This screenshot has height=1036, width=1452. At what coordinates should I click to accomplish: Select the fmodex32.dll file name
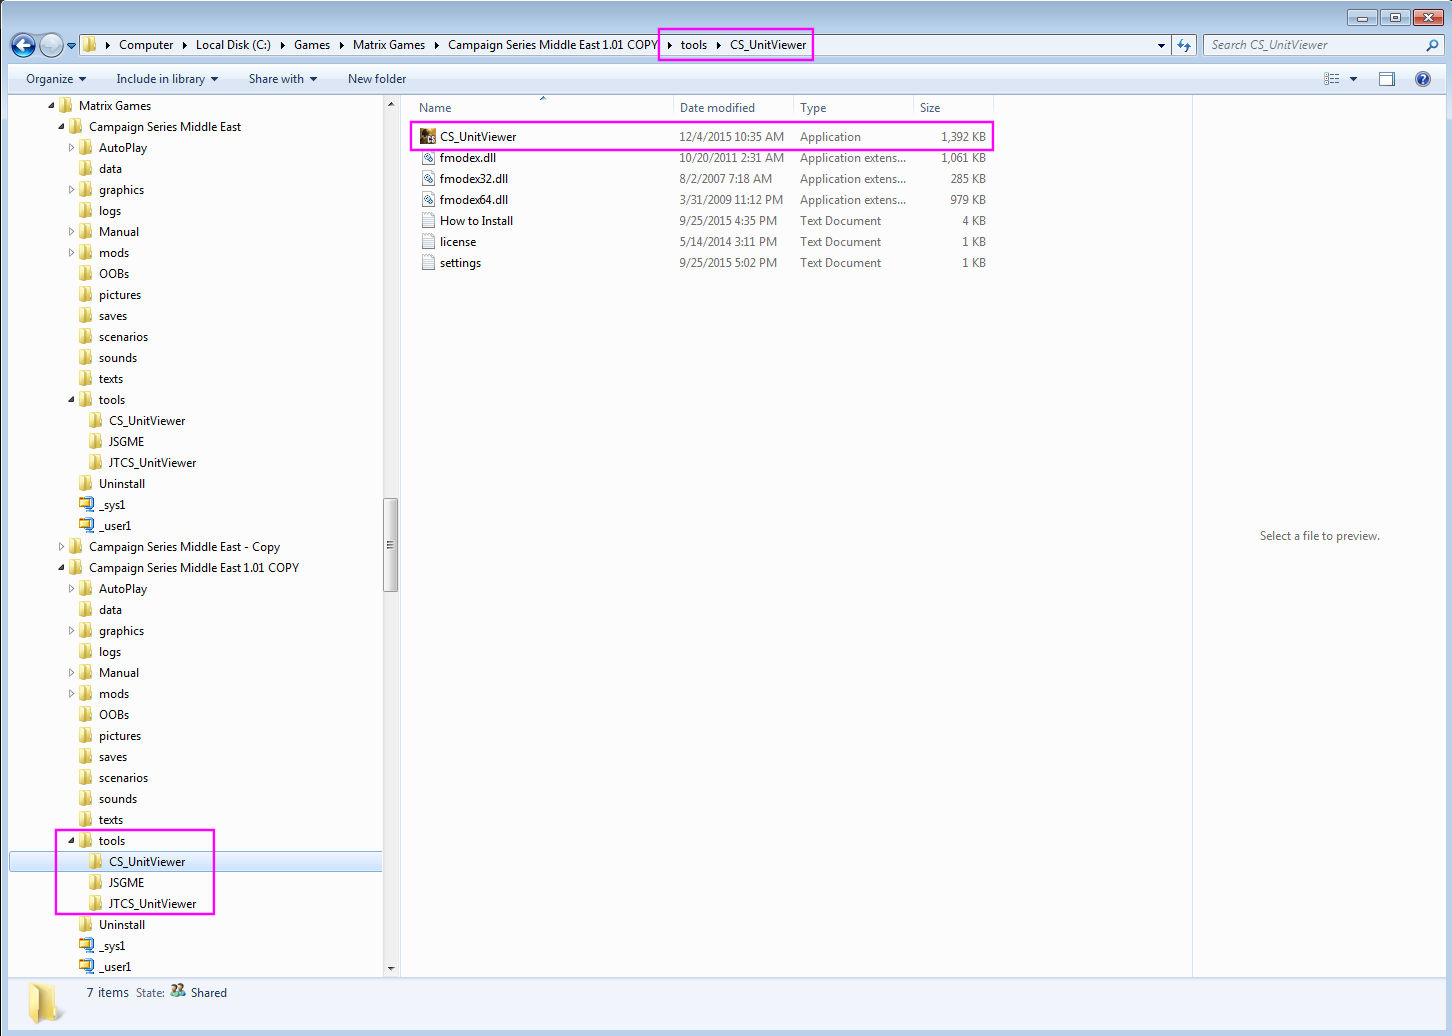474,179
